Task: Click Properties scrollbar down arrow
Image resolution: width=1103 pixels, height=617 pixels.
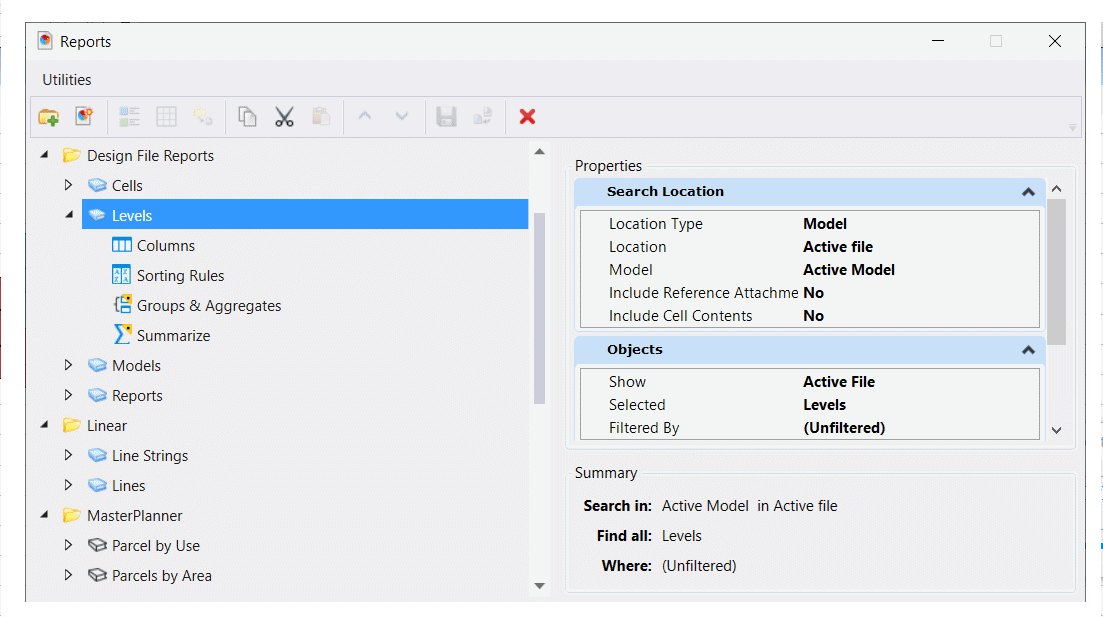Action: (x=1057, y=430)
